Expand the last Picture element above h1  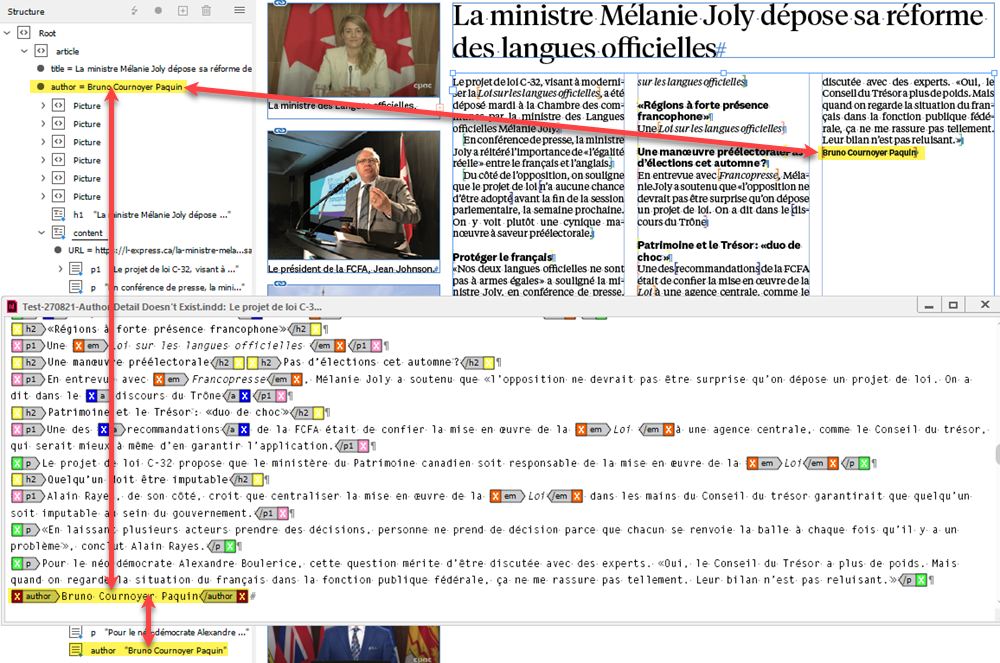click(43, 196)
